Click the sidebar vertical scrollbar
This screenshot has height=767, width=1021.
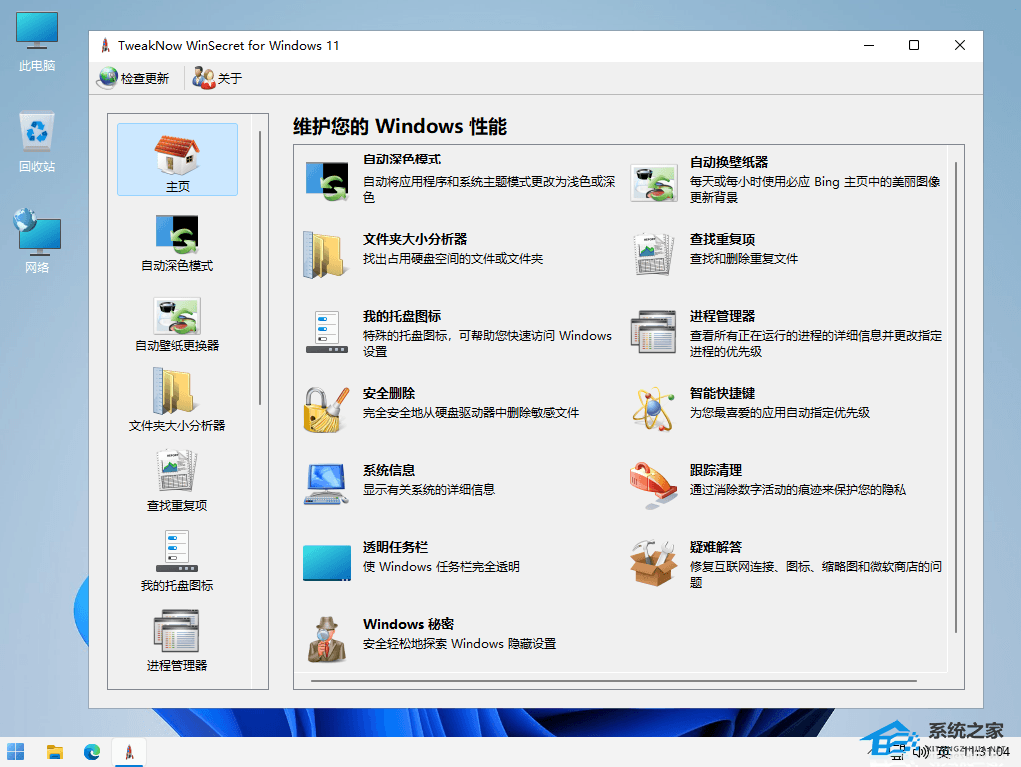click(260, 268)
